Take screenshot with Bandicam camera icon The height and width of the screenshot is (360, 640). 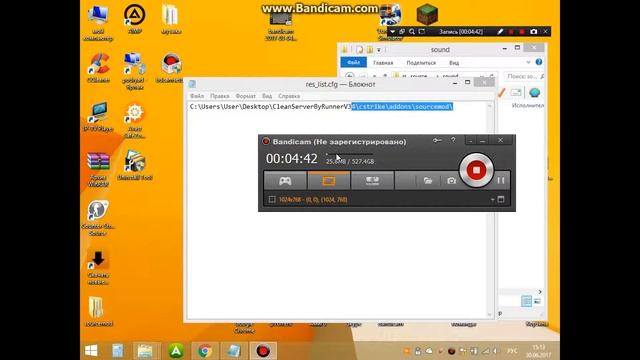tap(451, 180)
